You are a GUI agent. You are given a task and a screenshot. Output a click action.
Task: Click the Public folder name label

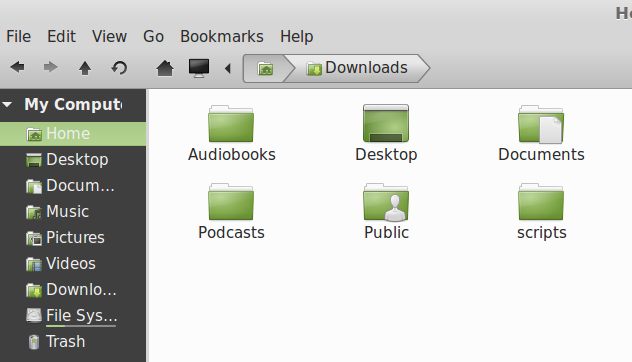click(387, 233)
